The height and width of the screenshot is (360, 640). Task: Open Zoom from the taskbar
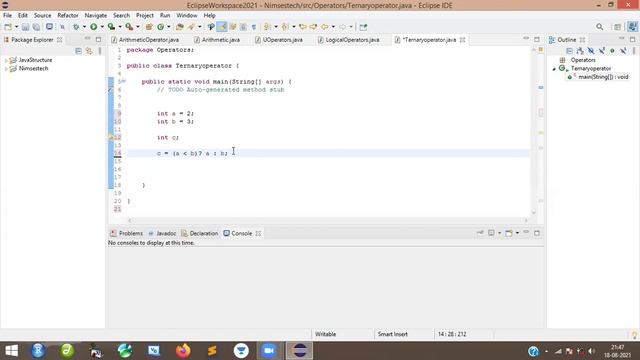[269, 351]
